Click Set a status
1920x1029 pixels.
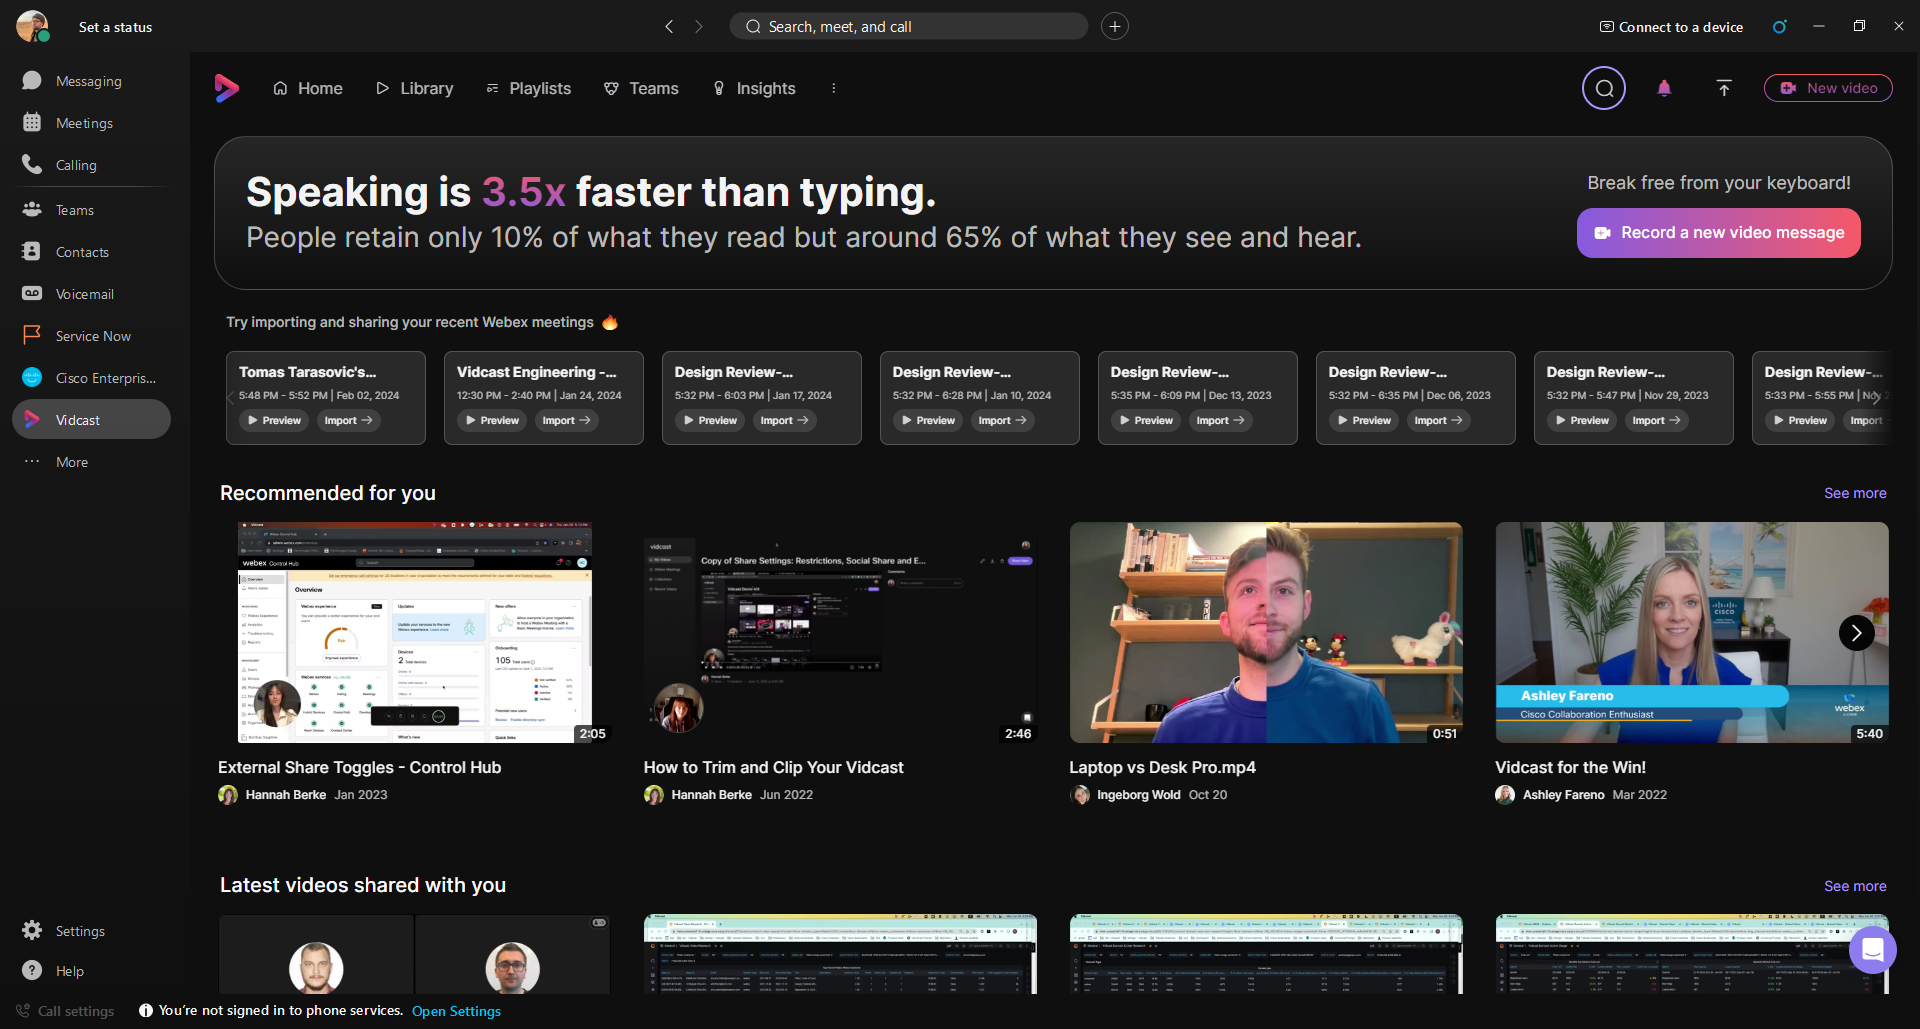point(116,27)
